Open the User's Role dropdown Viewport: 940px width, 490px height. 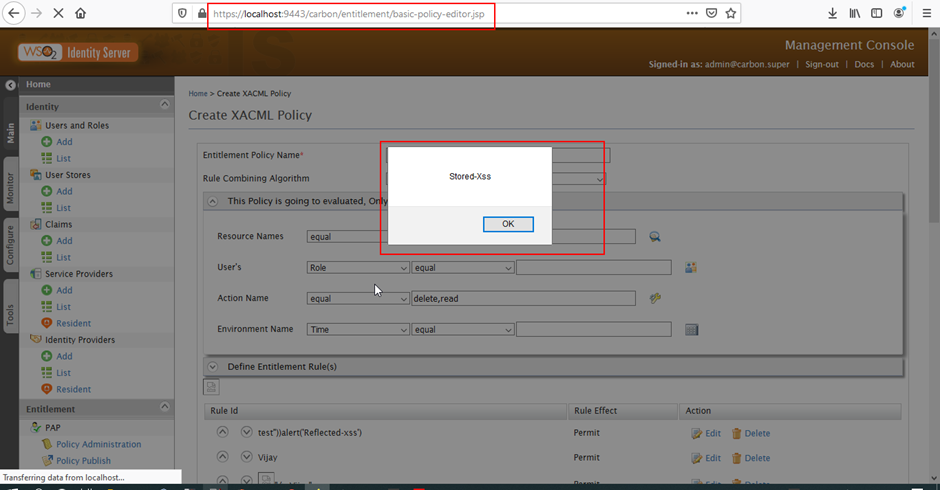358,268
